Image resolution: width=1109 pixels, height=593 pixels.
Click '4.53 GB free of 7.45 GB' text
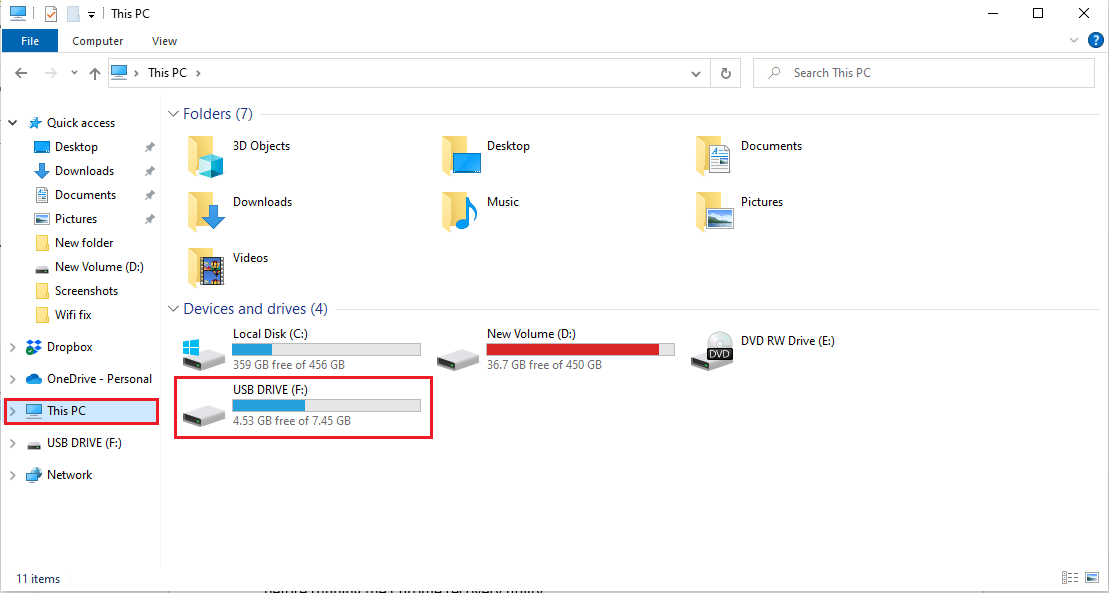coord(292,421)
